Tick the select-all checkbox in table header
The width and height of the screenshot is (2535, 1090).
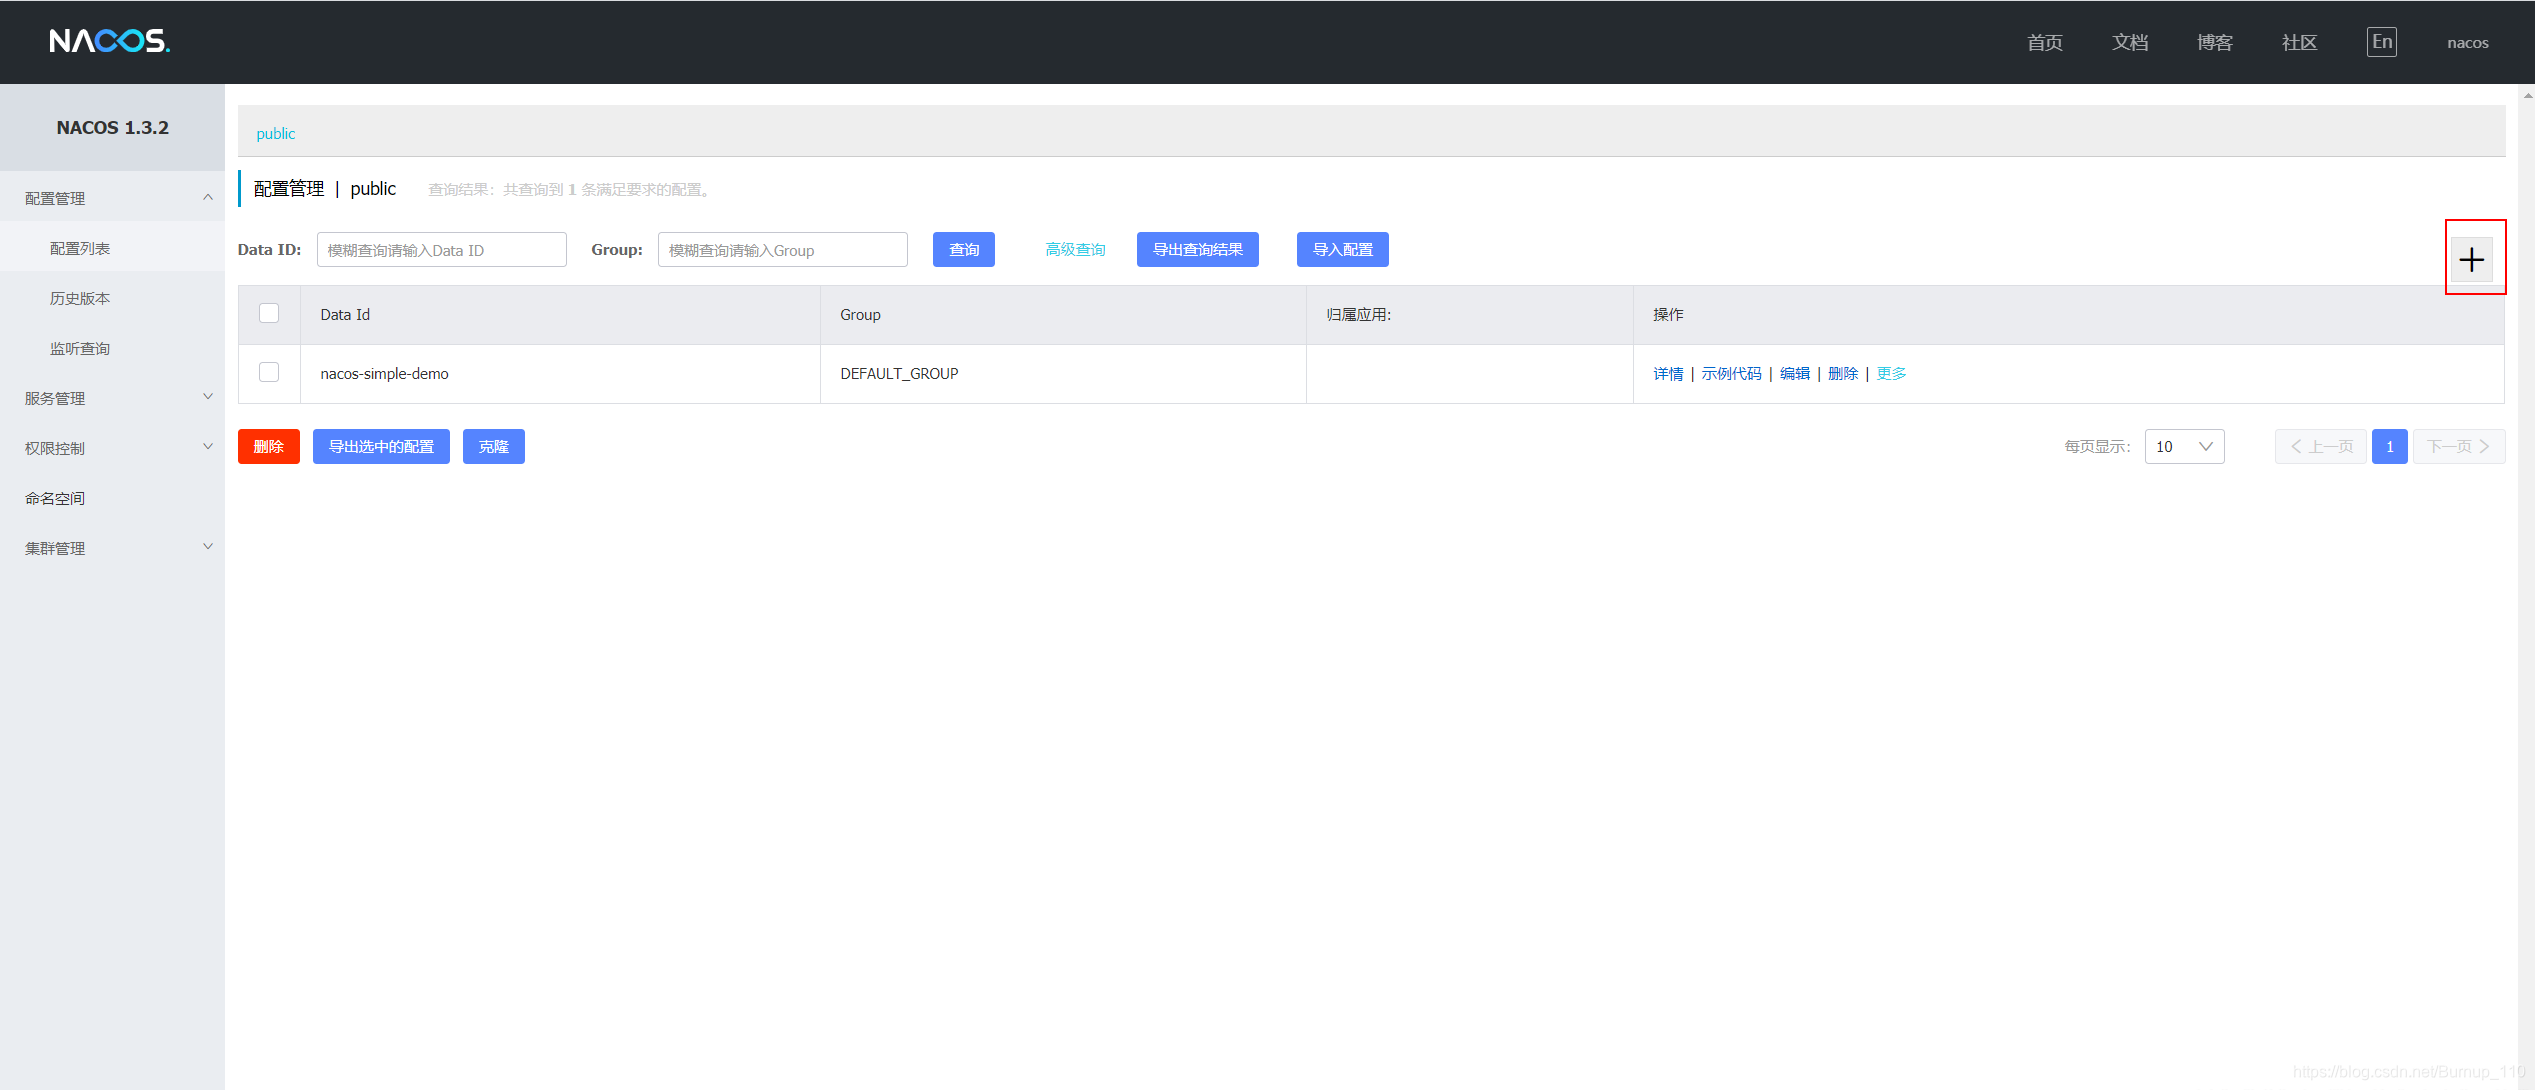[269, 313]
